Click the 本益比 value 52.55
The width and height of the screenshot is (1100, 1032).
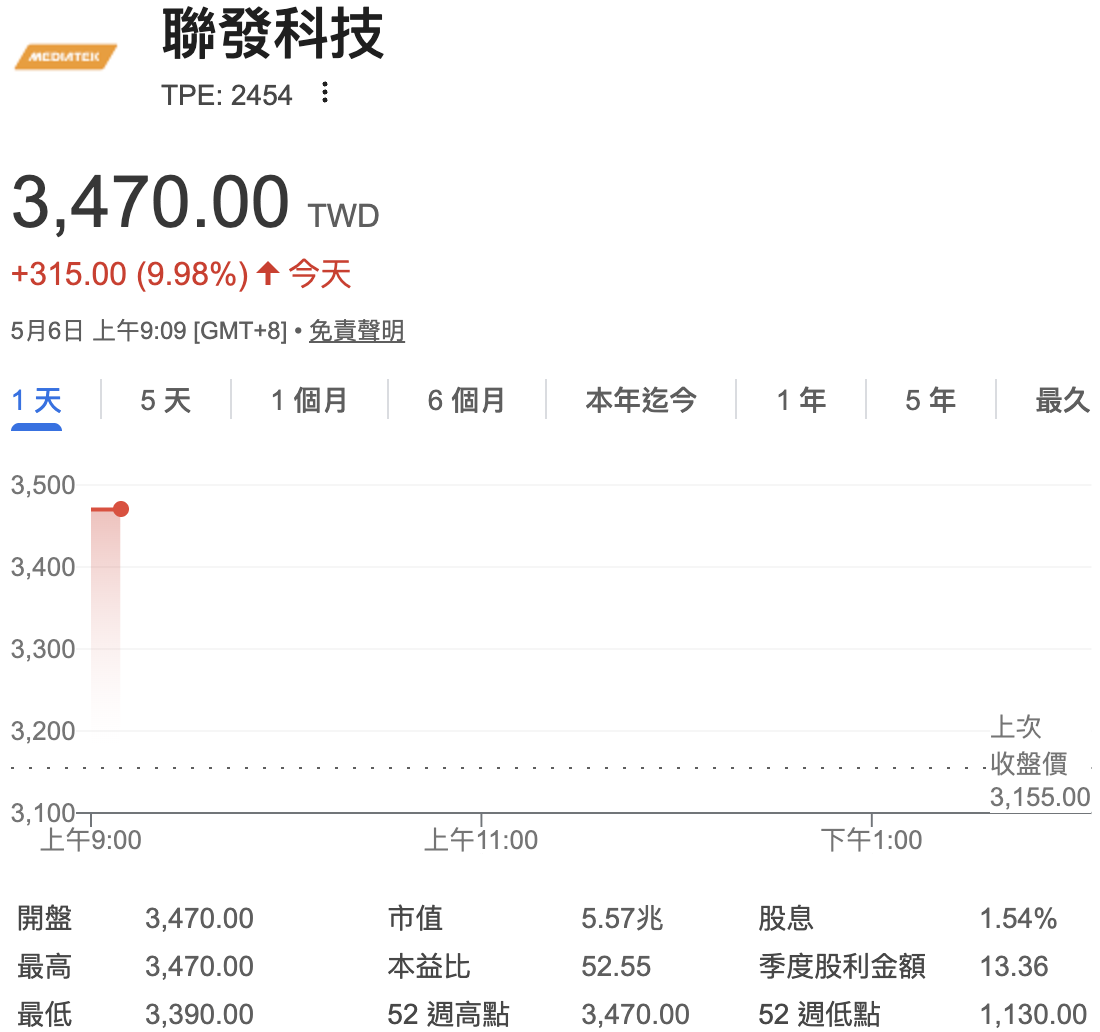pyautogui.click(x=616, y=966)
